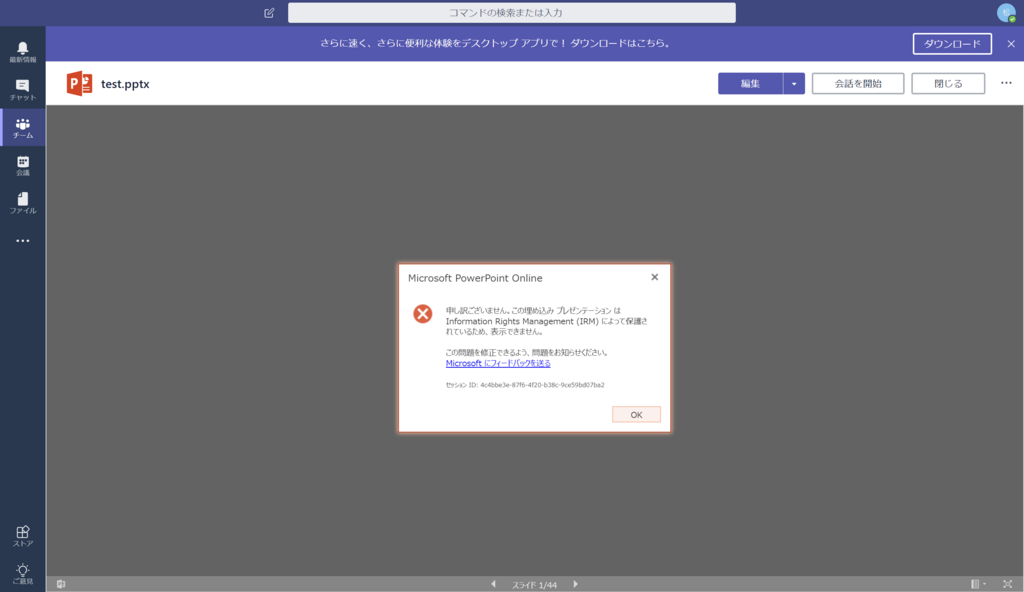Open the sidebar more apps ellipsis
The width and height of the screenshot is (1024, 592).
[23, 241]
